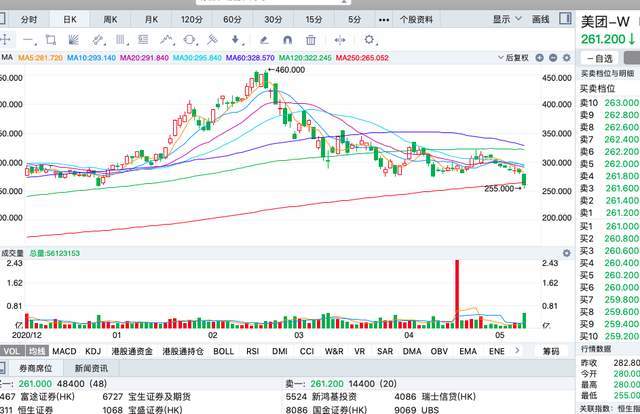This screenshot has height=414, width=640.
Task: Select the ENE indicator
Action: pos(497,351)
